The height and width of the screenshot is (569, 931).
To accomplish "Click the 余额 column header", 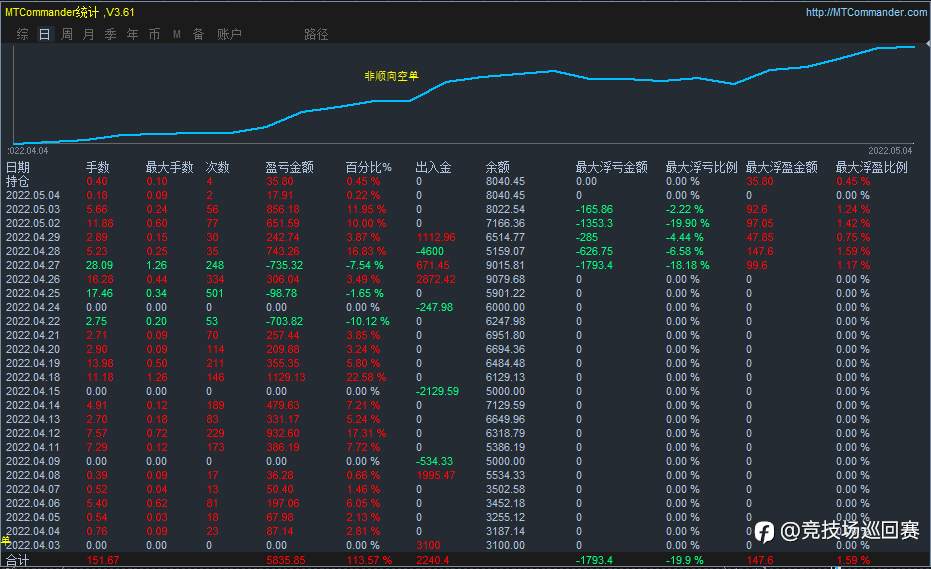I will (498, 167).
